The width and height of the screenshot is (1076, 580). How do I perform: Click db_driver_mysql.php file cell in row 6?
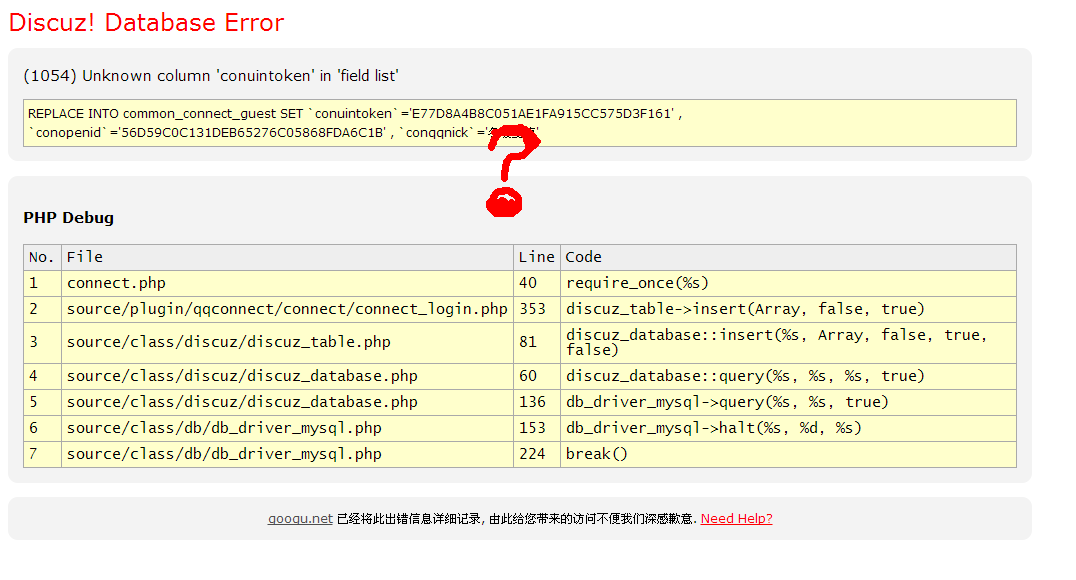click(x=287, y=428)
